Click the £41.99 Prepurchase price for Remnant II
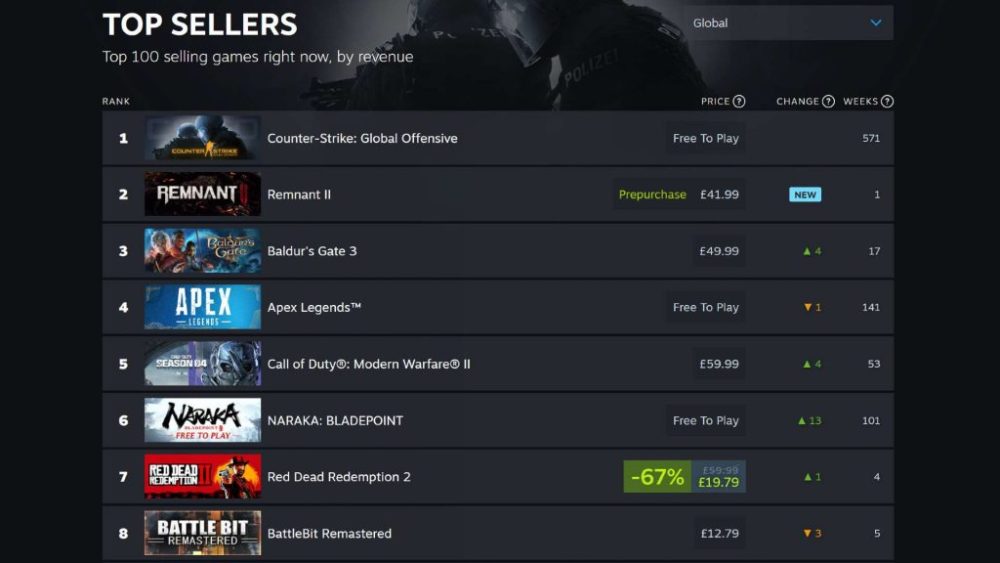Viewport: 1000px width, 563px height. 719,194
